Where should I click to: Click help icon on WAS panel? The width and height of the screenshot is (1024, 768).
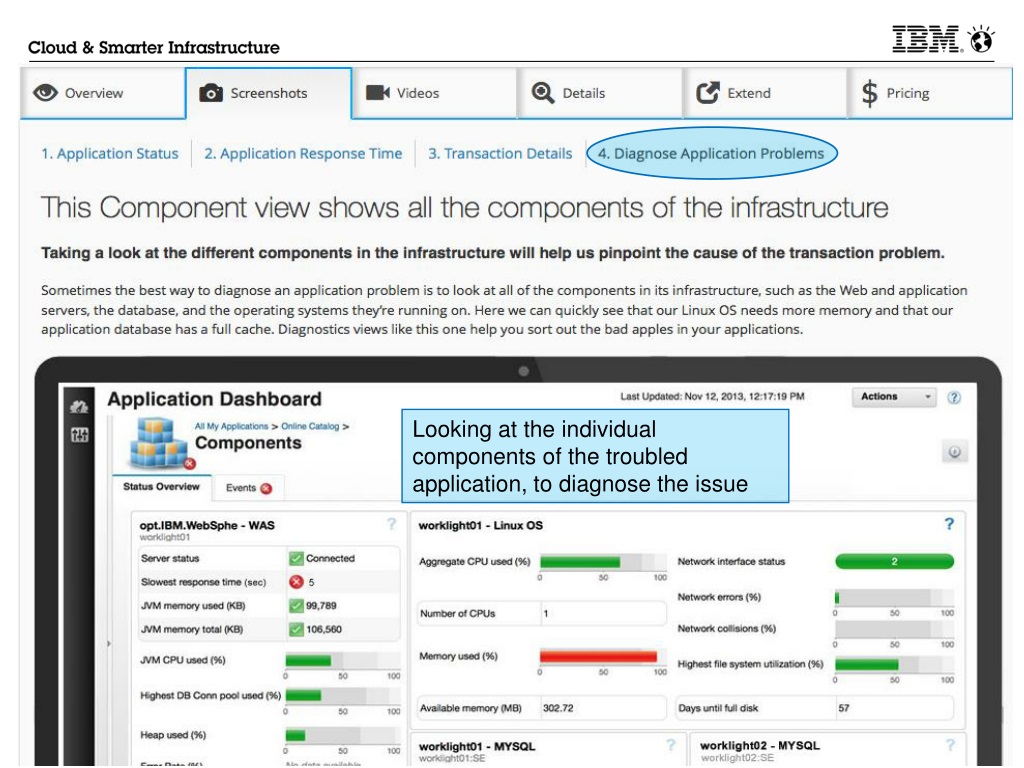click(x=391, y=524)
